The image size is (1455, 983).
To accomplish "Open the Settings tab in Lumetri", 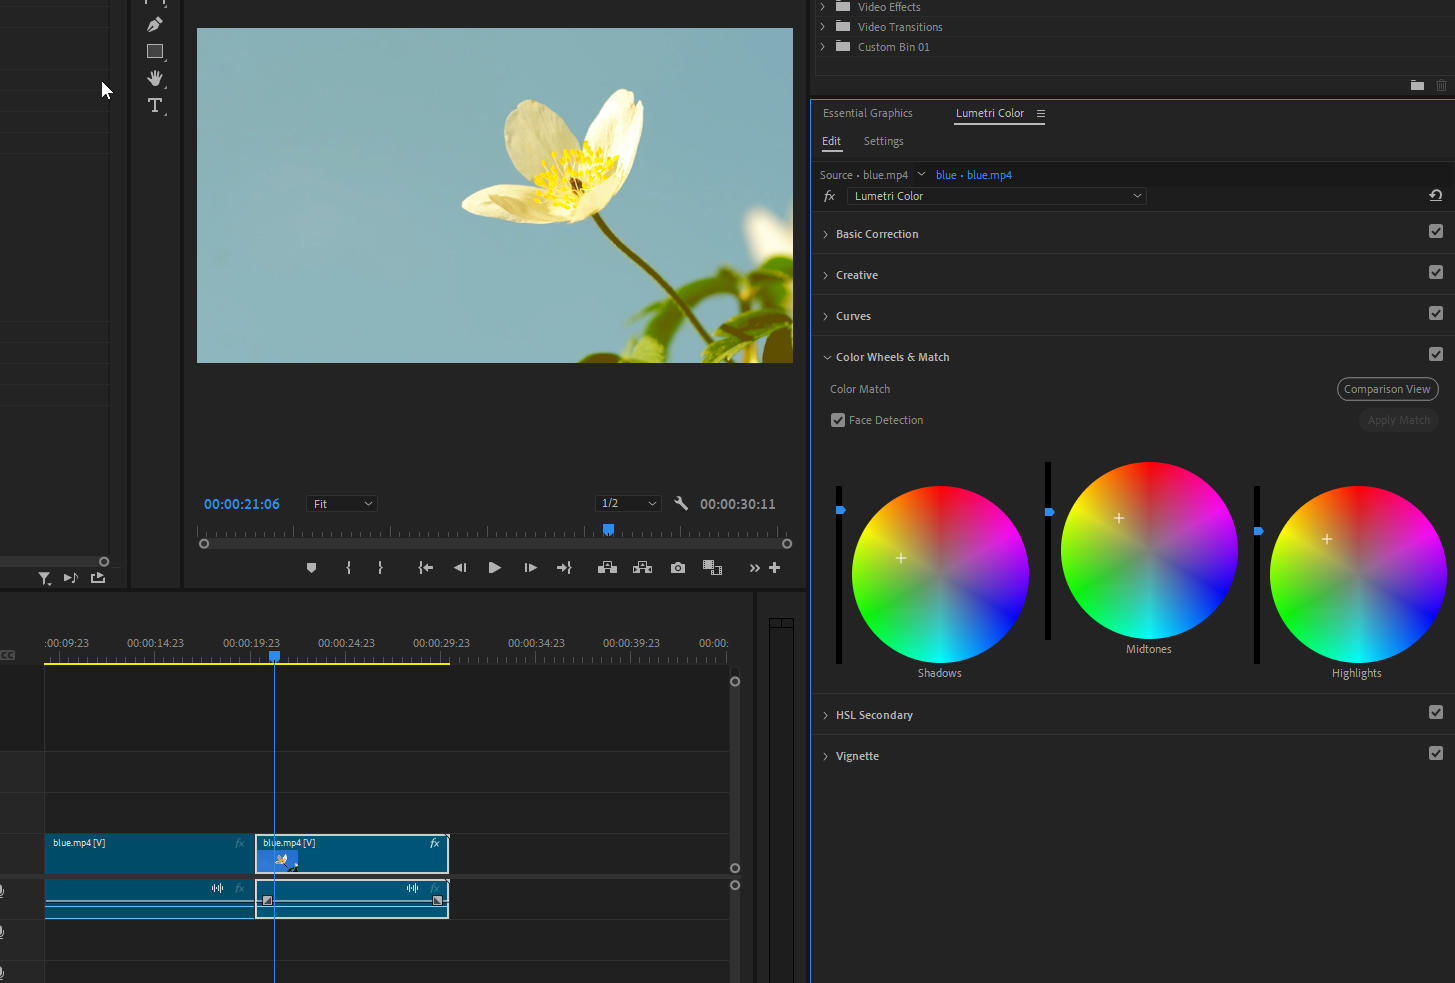I will point(883,141).
